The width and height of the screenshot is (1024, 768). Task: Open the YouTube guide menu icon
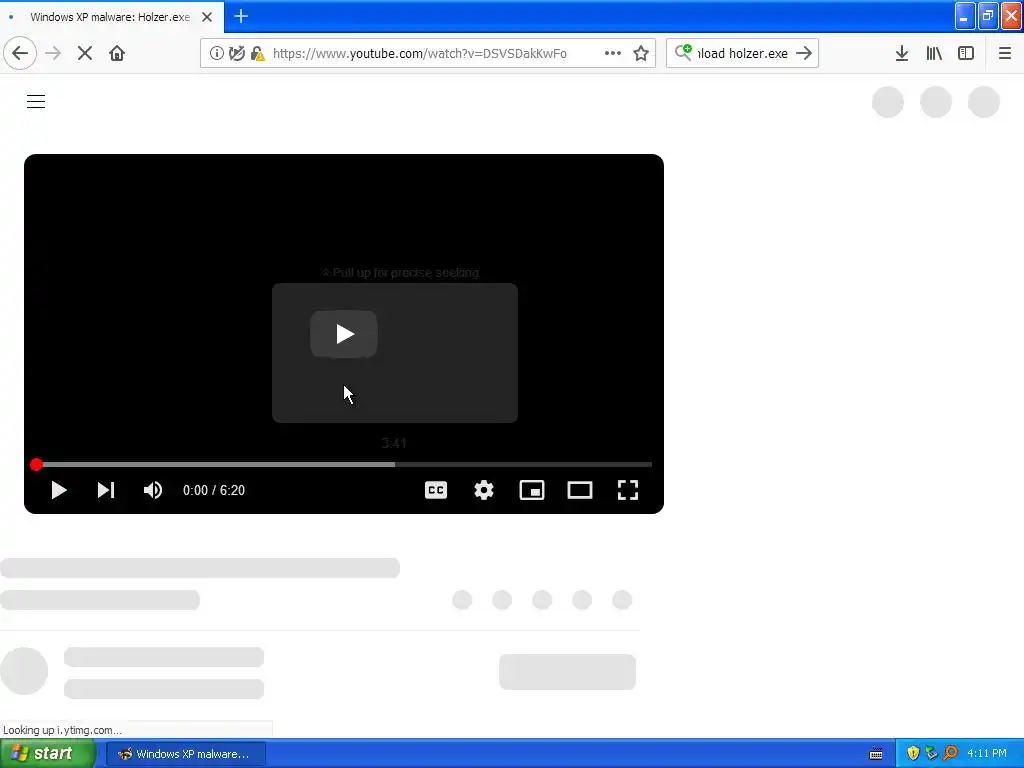(x=36, y=101)
